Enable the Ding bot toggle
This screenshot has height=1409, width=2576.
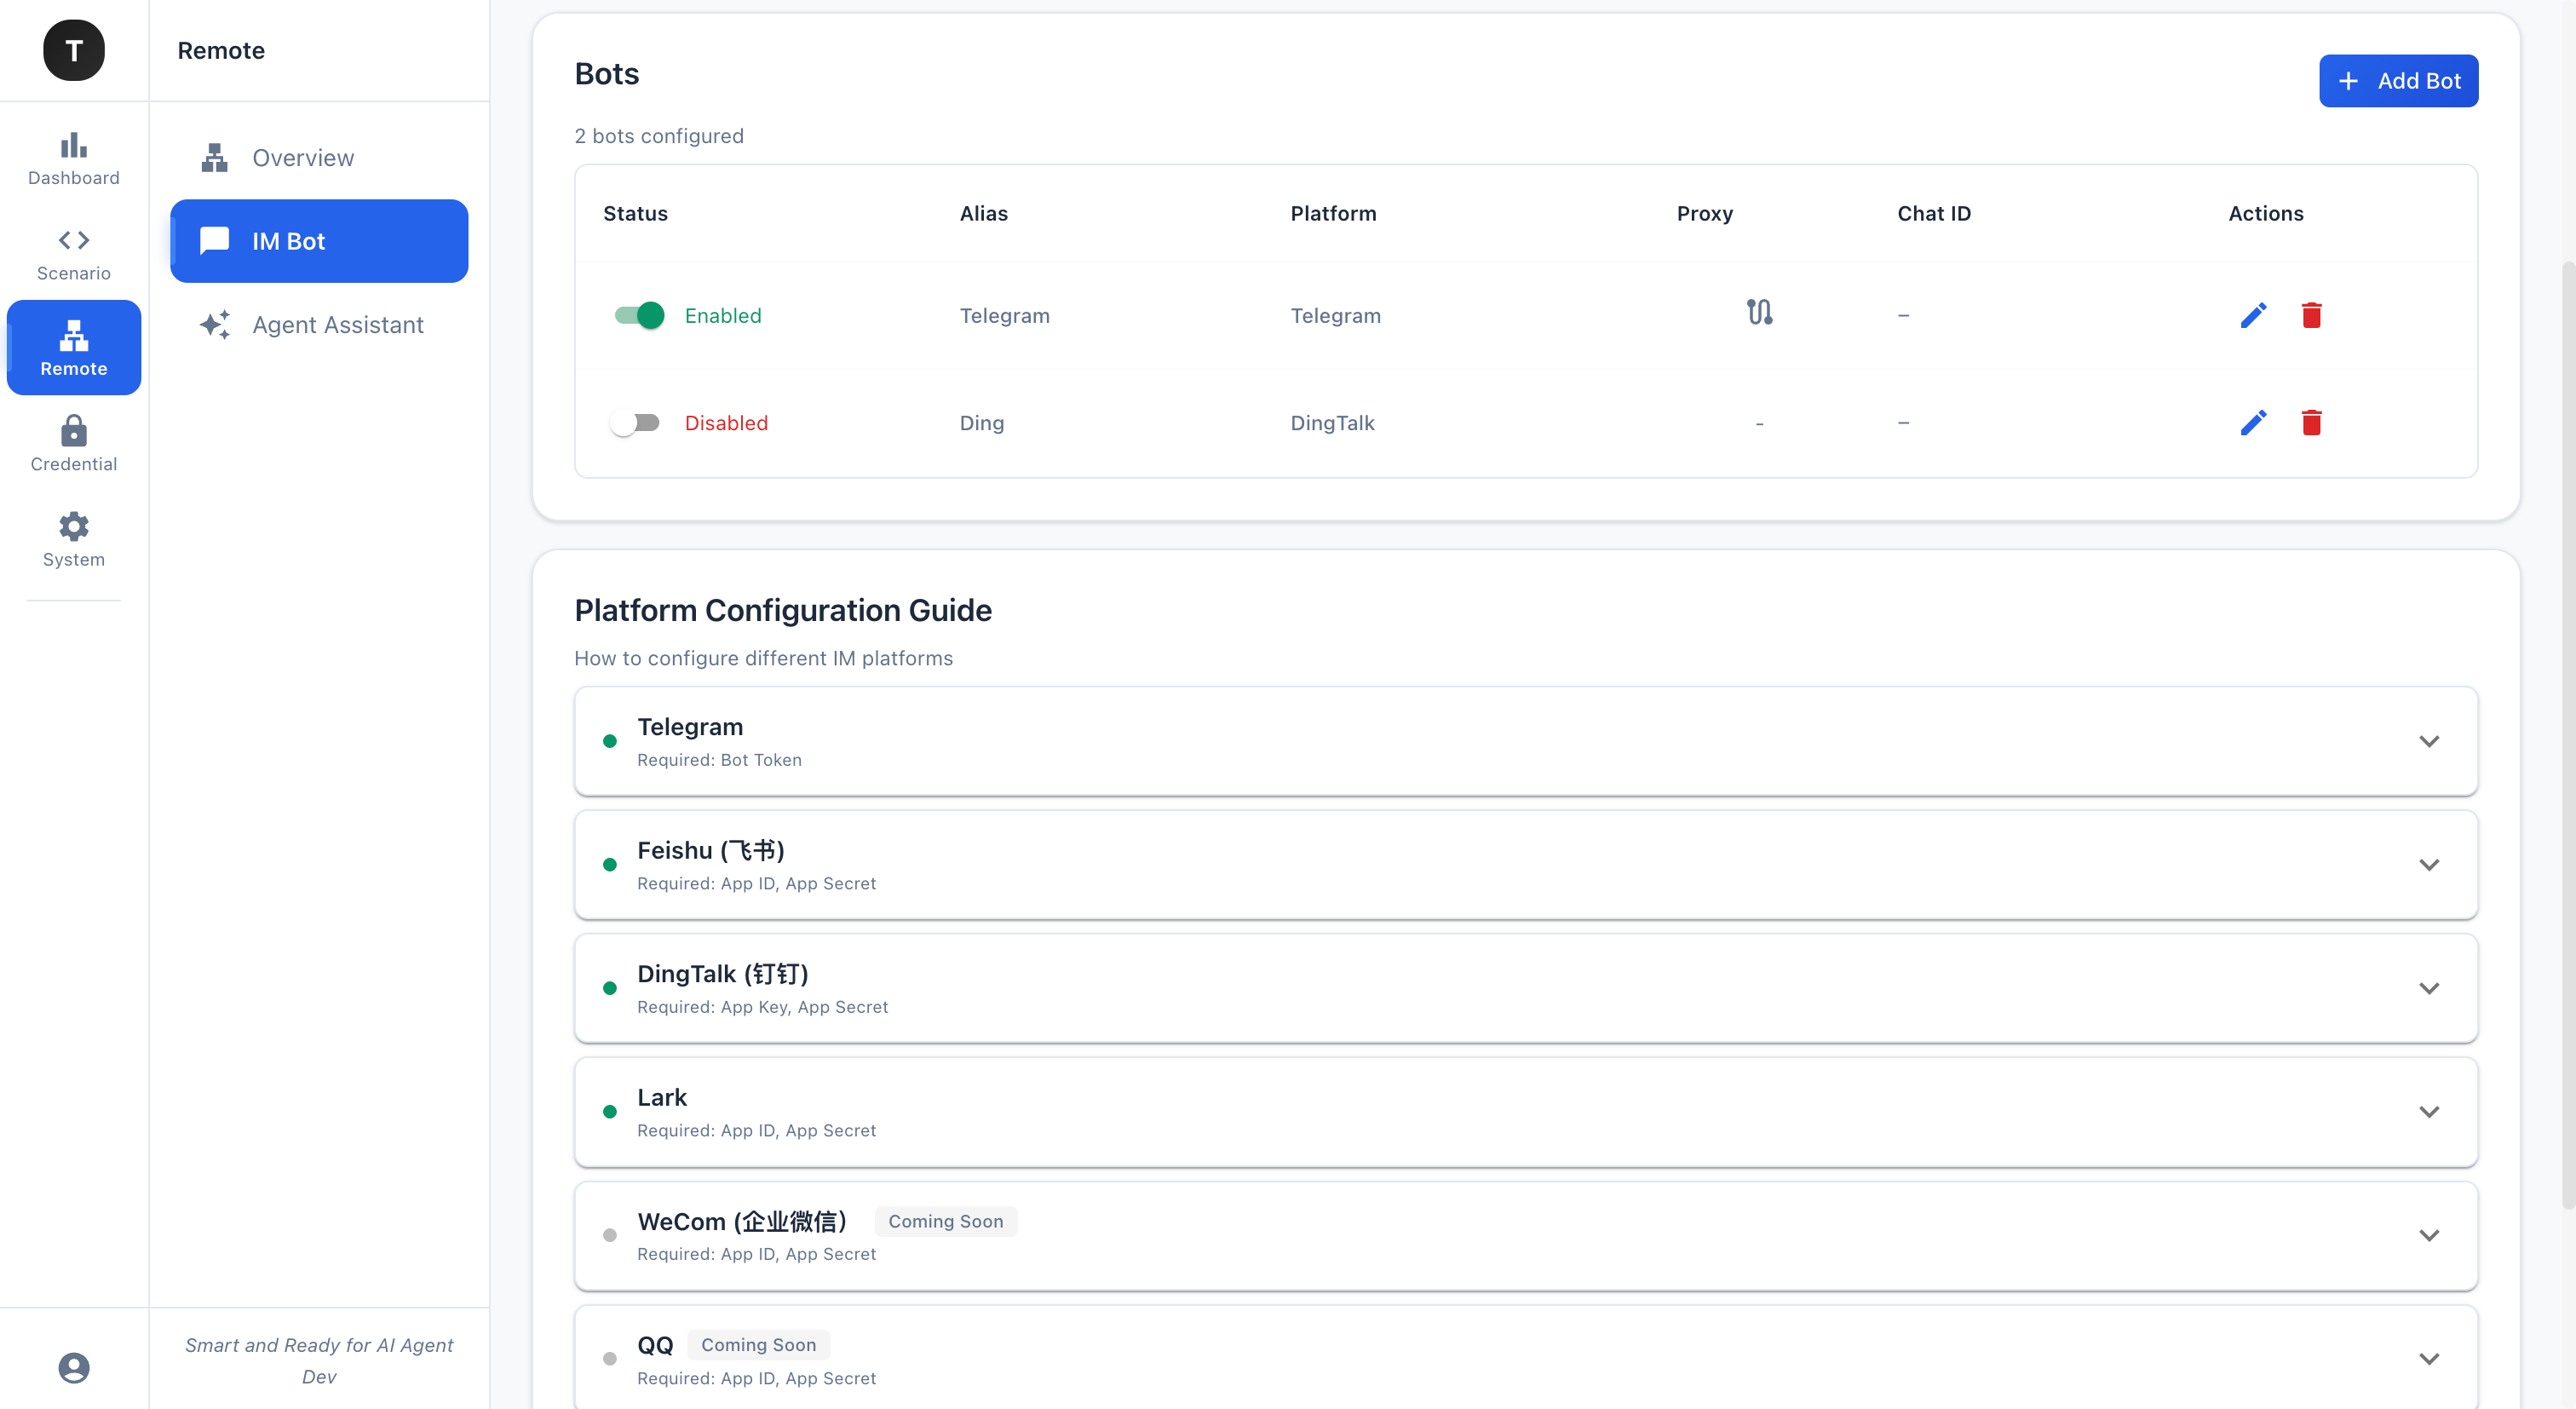coord(636,423)
